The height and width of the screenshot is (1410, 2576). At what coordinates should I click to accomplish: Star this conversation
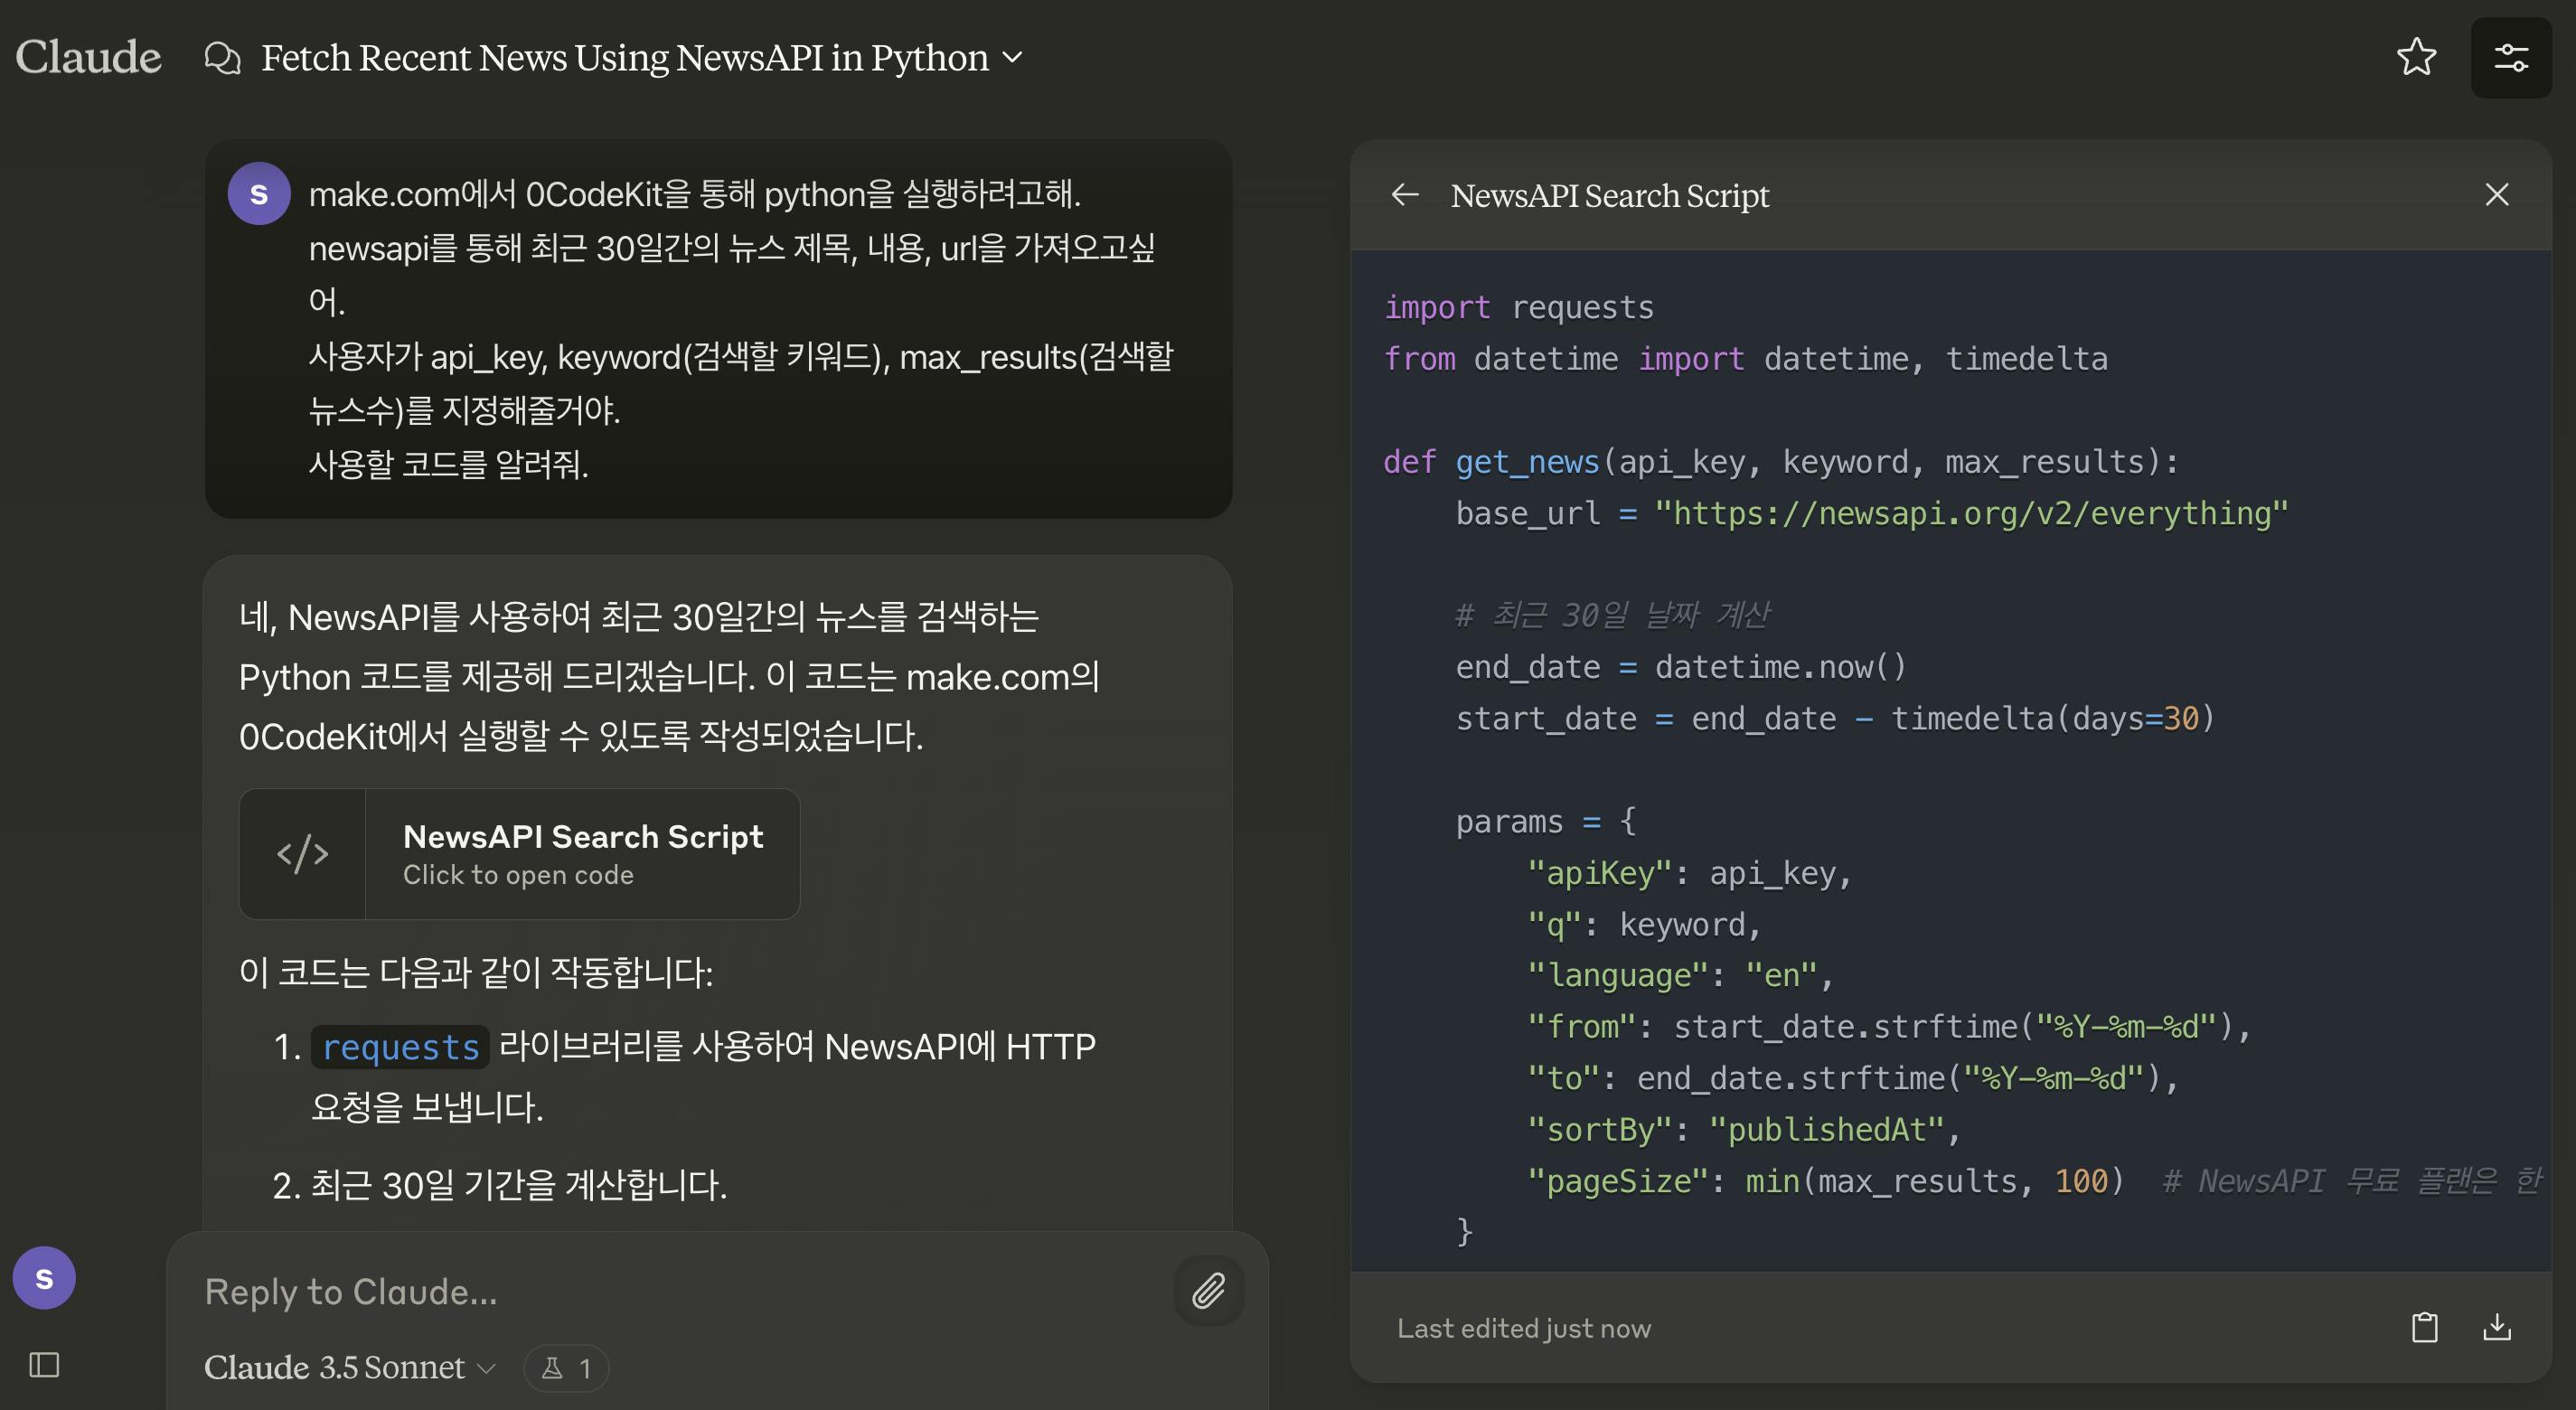pyautogui.click(x=2416, y=57)
